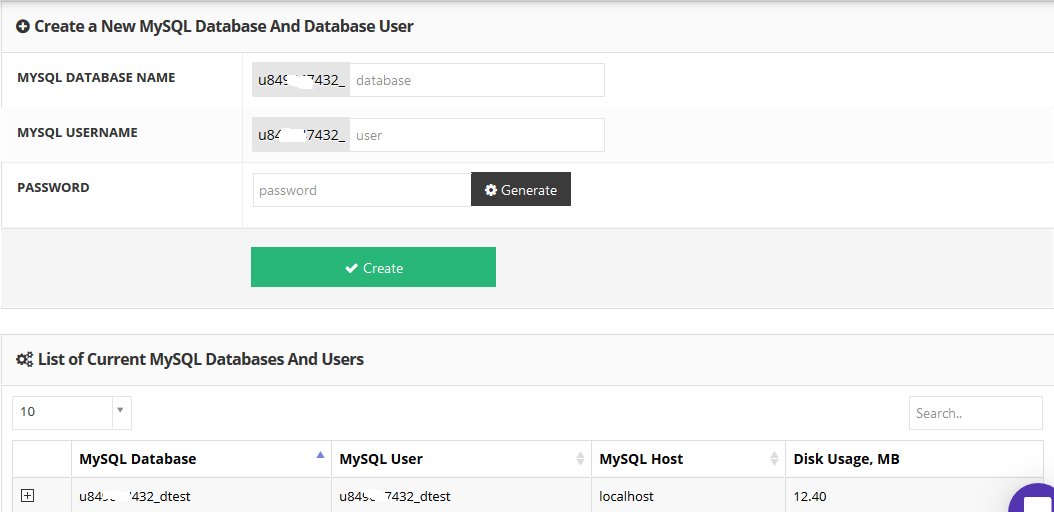Click the database name prefix before the database field
Screen dimensions: 1054x512
click(x=301, y=80)
